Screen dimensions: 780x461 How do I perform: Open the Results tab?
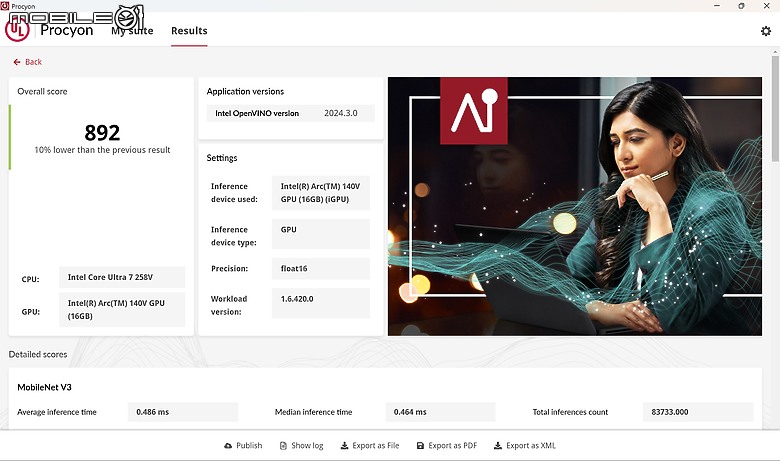point(189,31)
